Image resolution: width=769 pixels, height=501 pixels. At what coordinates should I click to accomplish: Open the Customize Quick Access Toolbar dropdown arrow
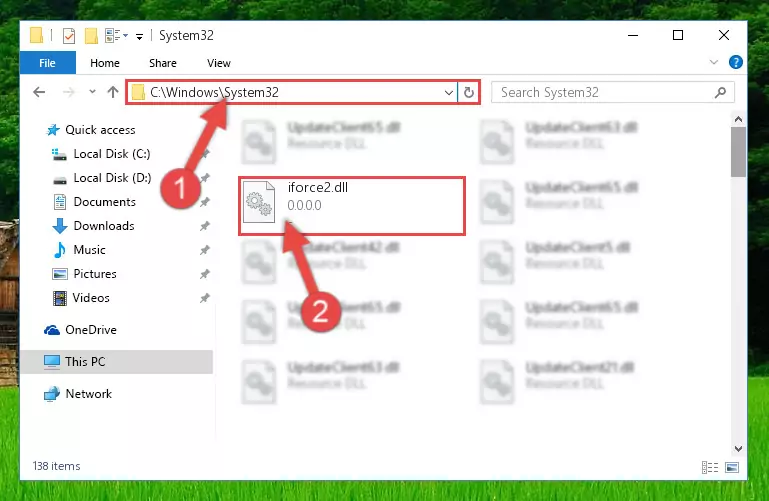pyautogui.click(x=139, y=37)
